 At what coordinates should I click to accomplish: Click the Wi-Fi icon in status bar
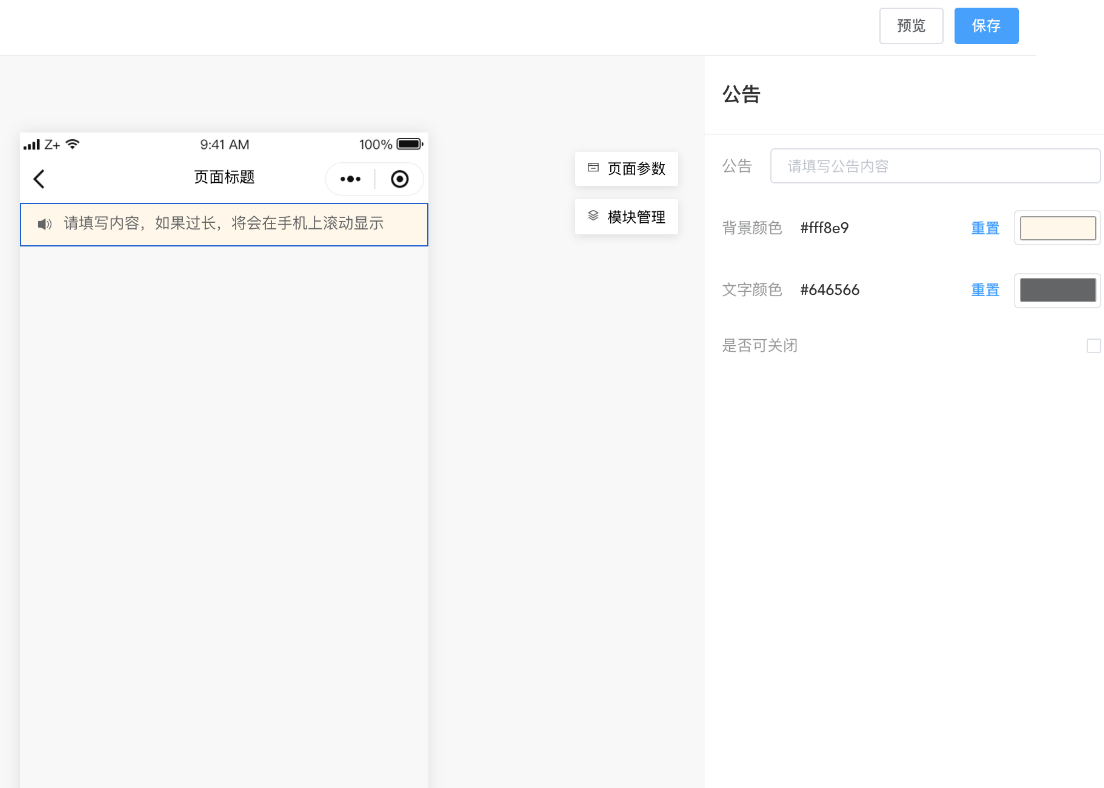point(73,144)
